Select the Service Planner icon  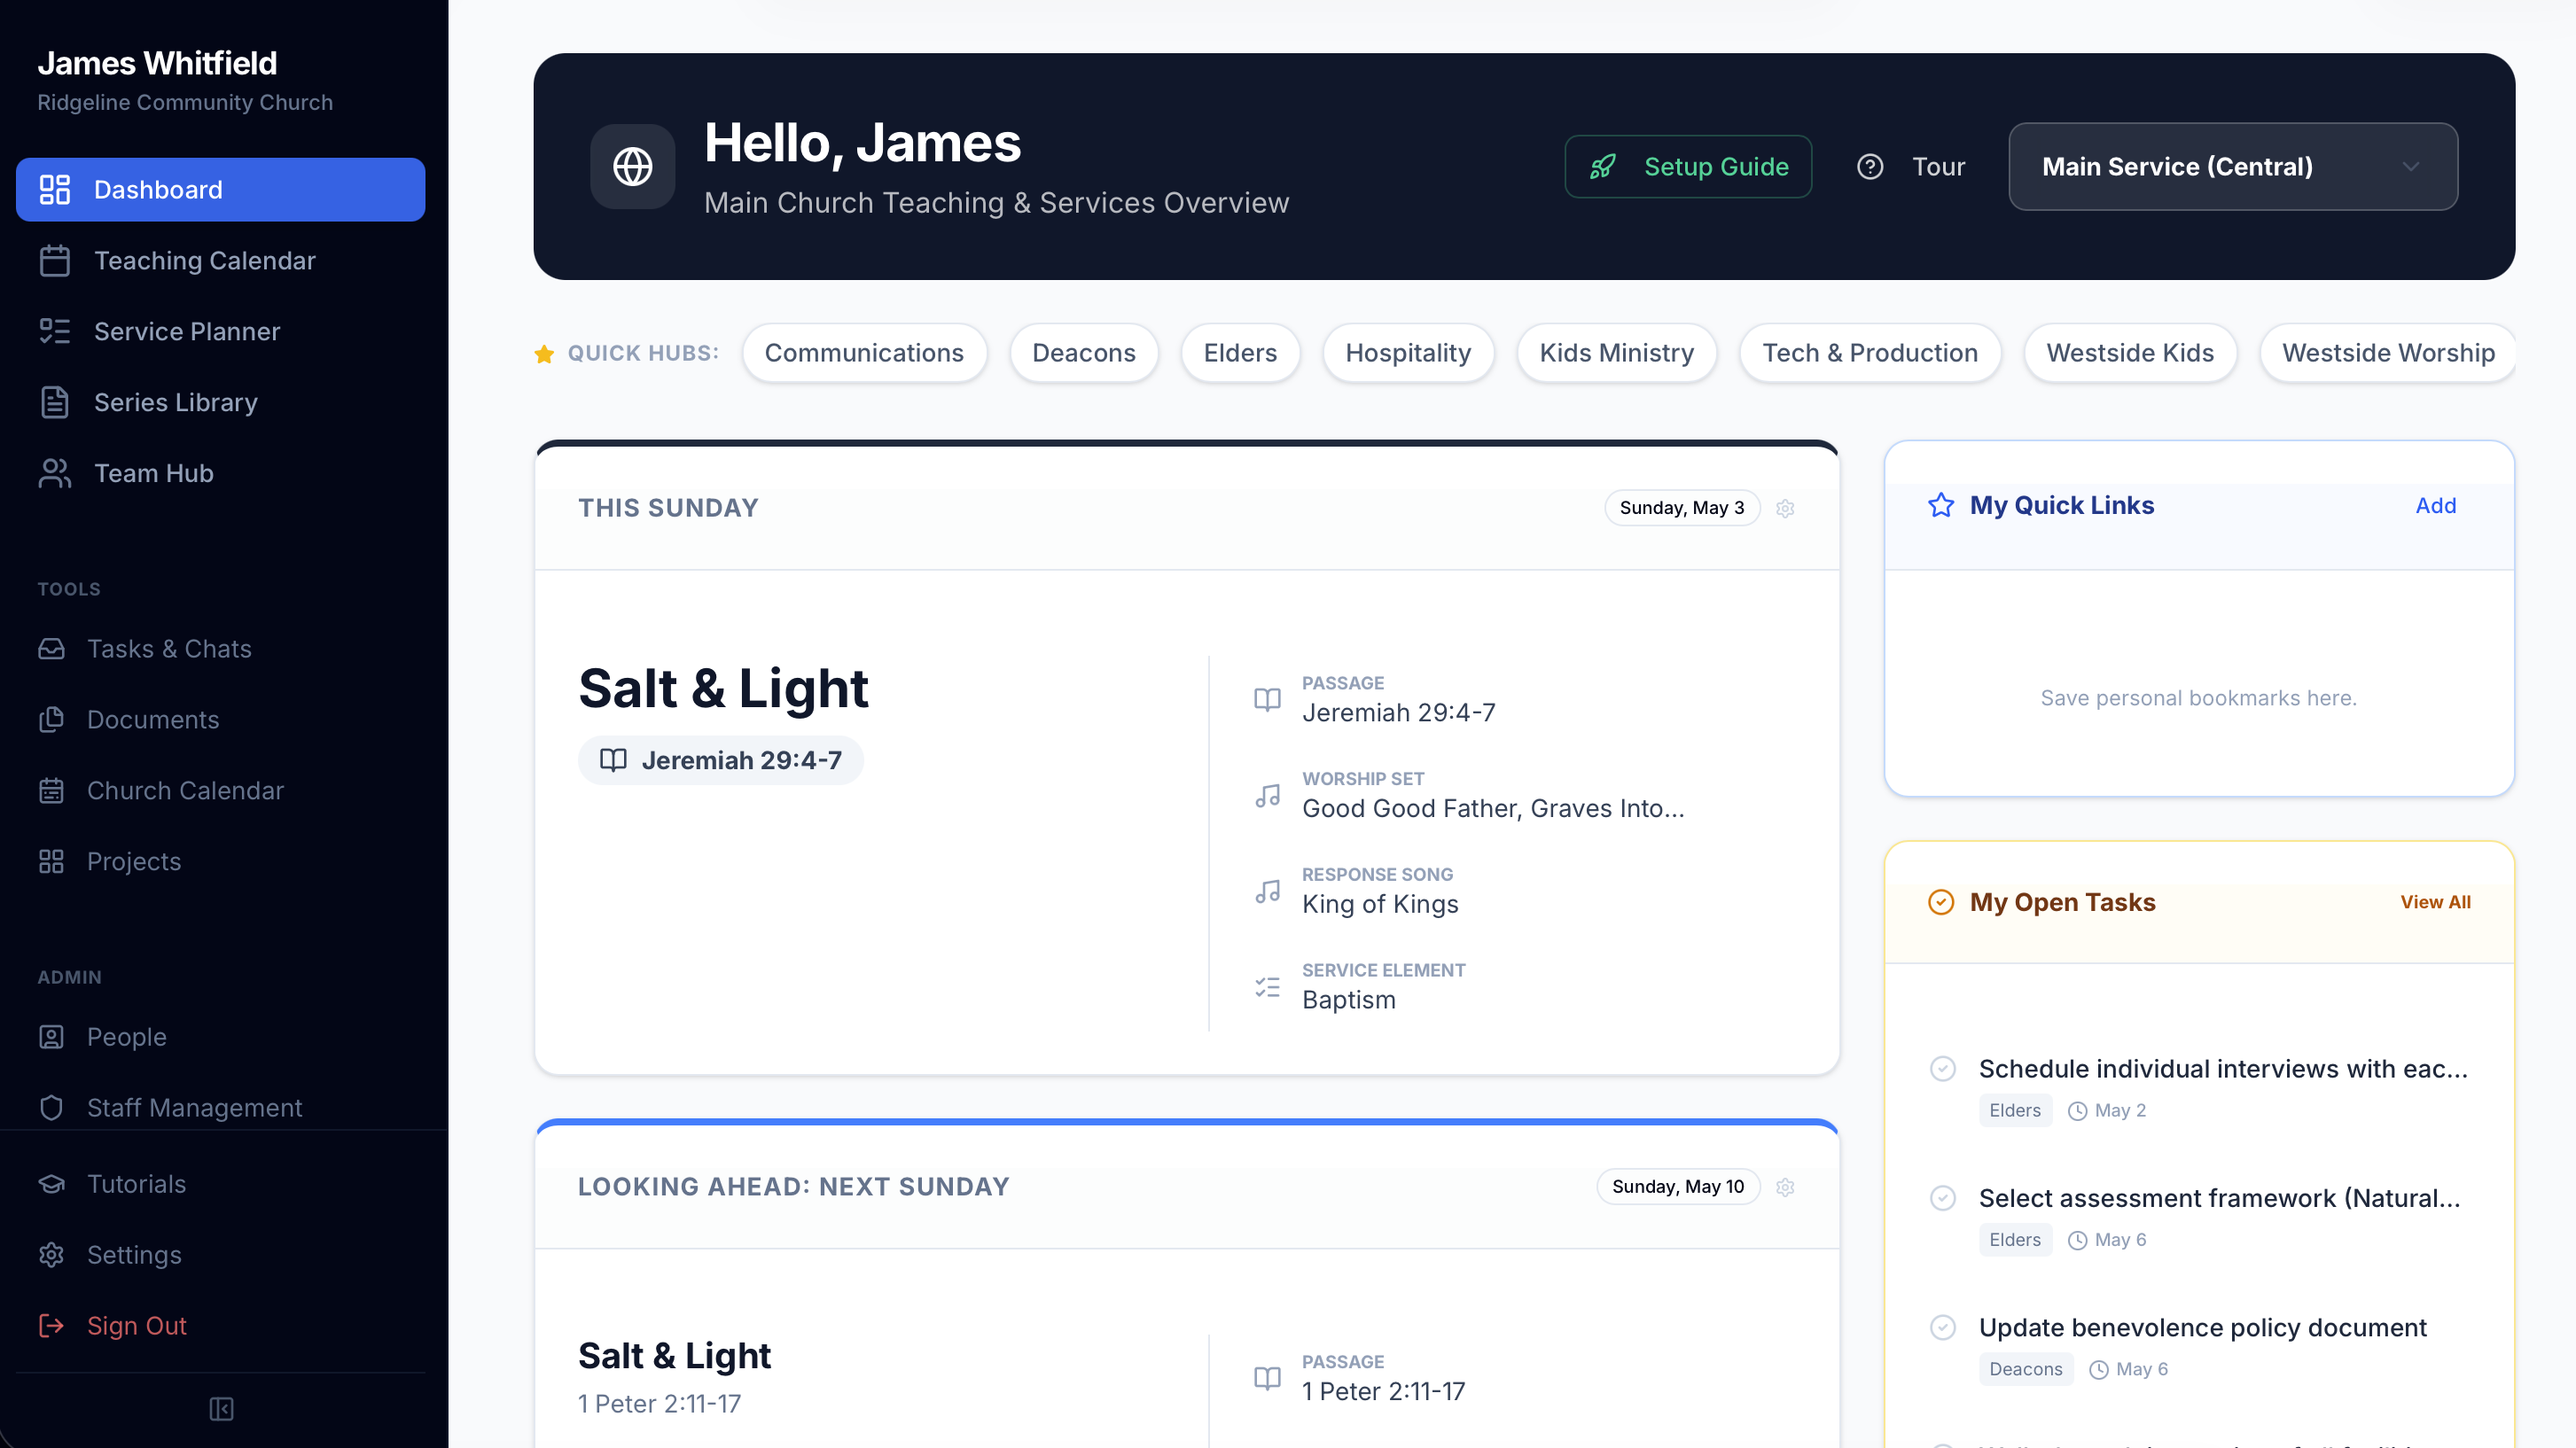55,331
